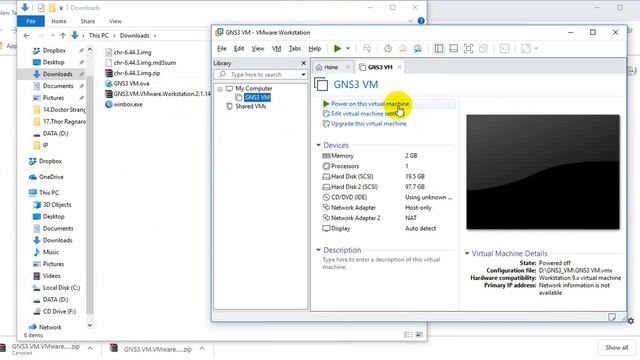The height and width of the screenshot is (360, 640).
Task: Open the VM menu
Action: (276, 49)
